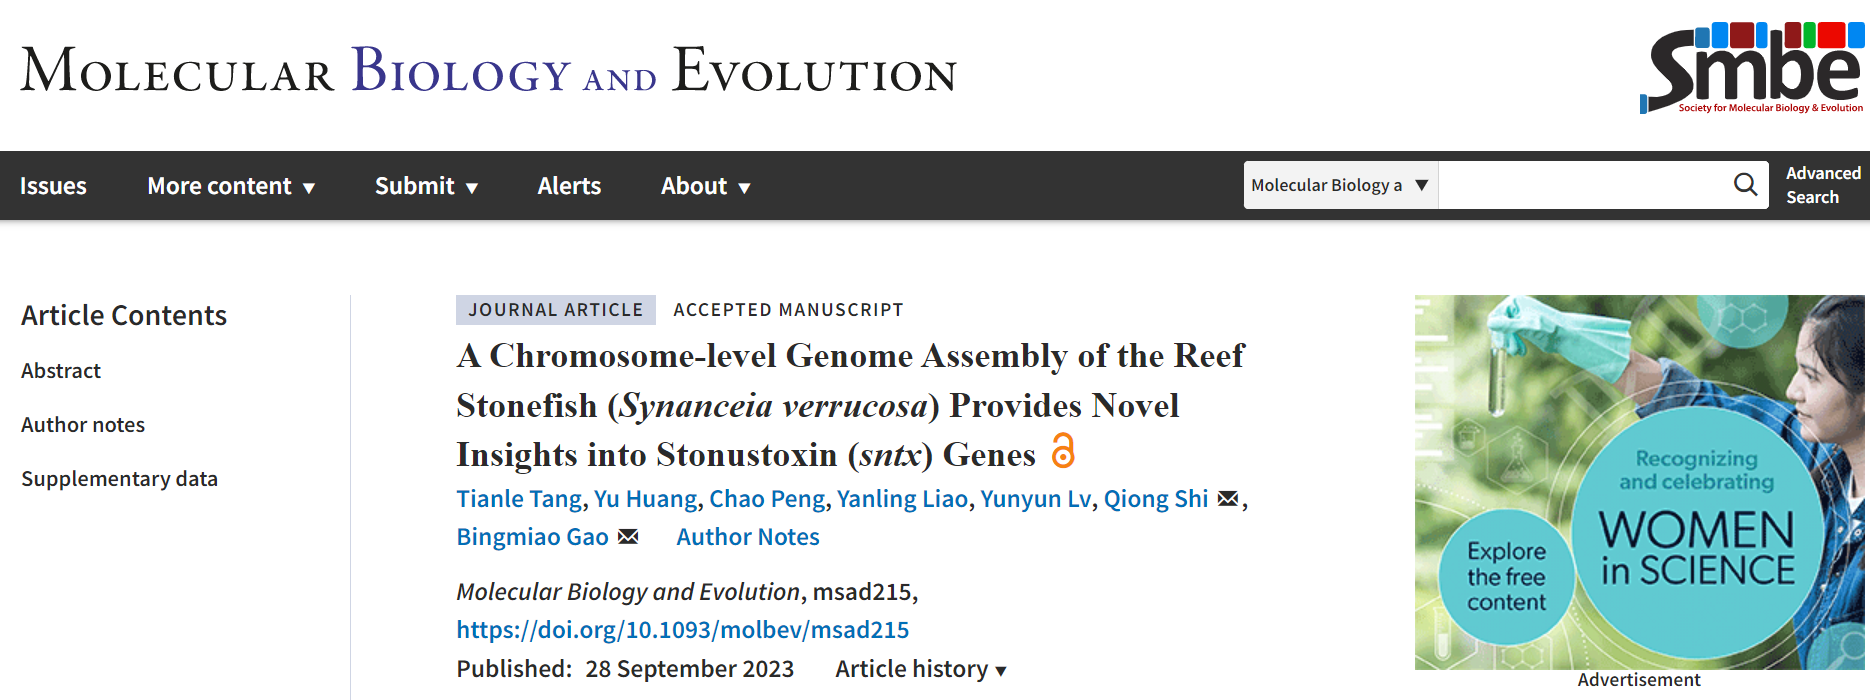Click the email icon beside Bingmiao Gao
The image size is (1870, 700).
[628, 537]
